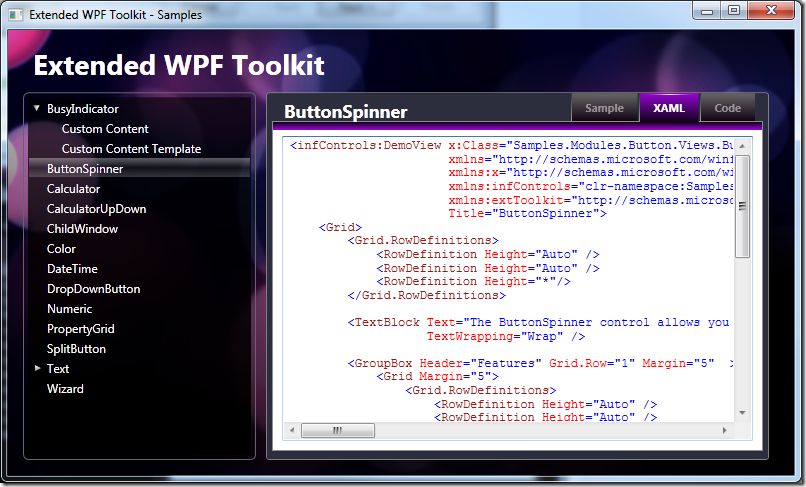Select the PropertyGrid entry
Image resolution: width=806 pixels, height=487 pixels.
[x=81, y=329]
